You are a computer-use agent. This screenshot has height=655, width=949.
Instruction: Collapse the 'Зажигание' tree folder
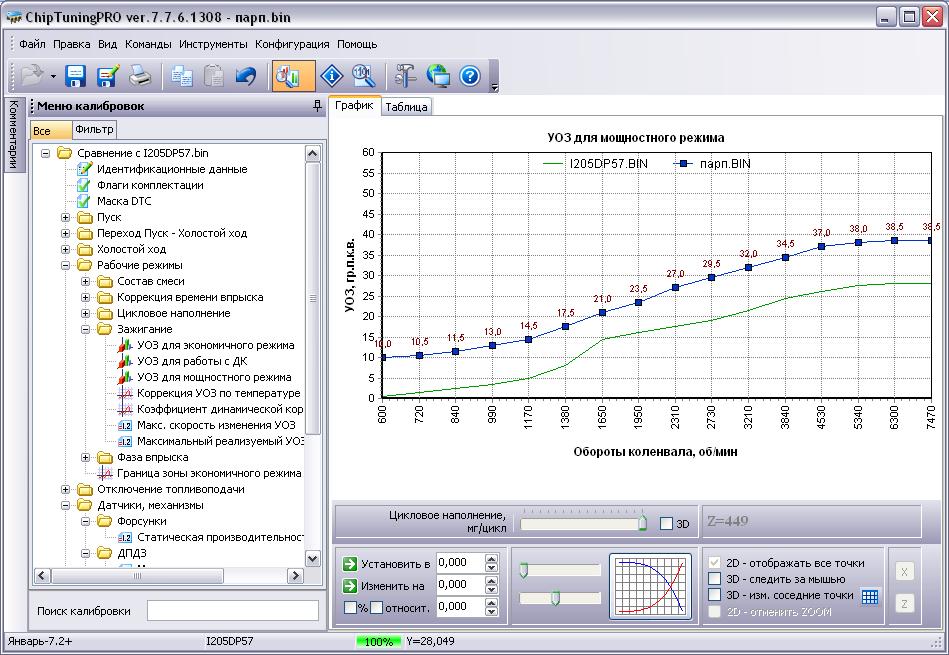point(86,329)
